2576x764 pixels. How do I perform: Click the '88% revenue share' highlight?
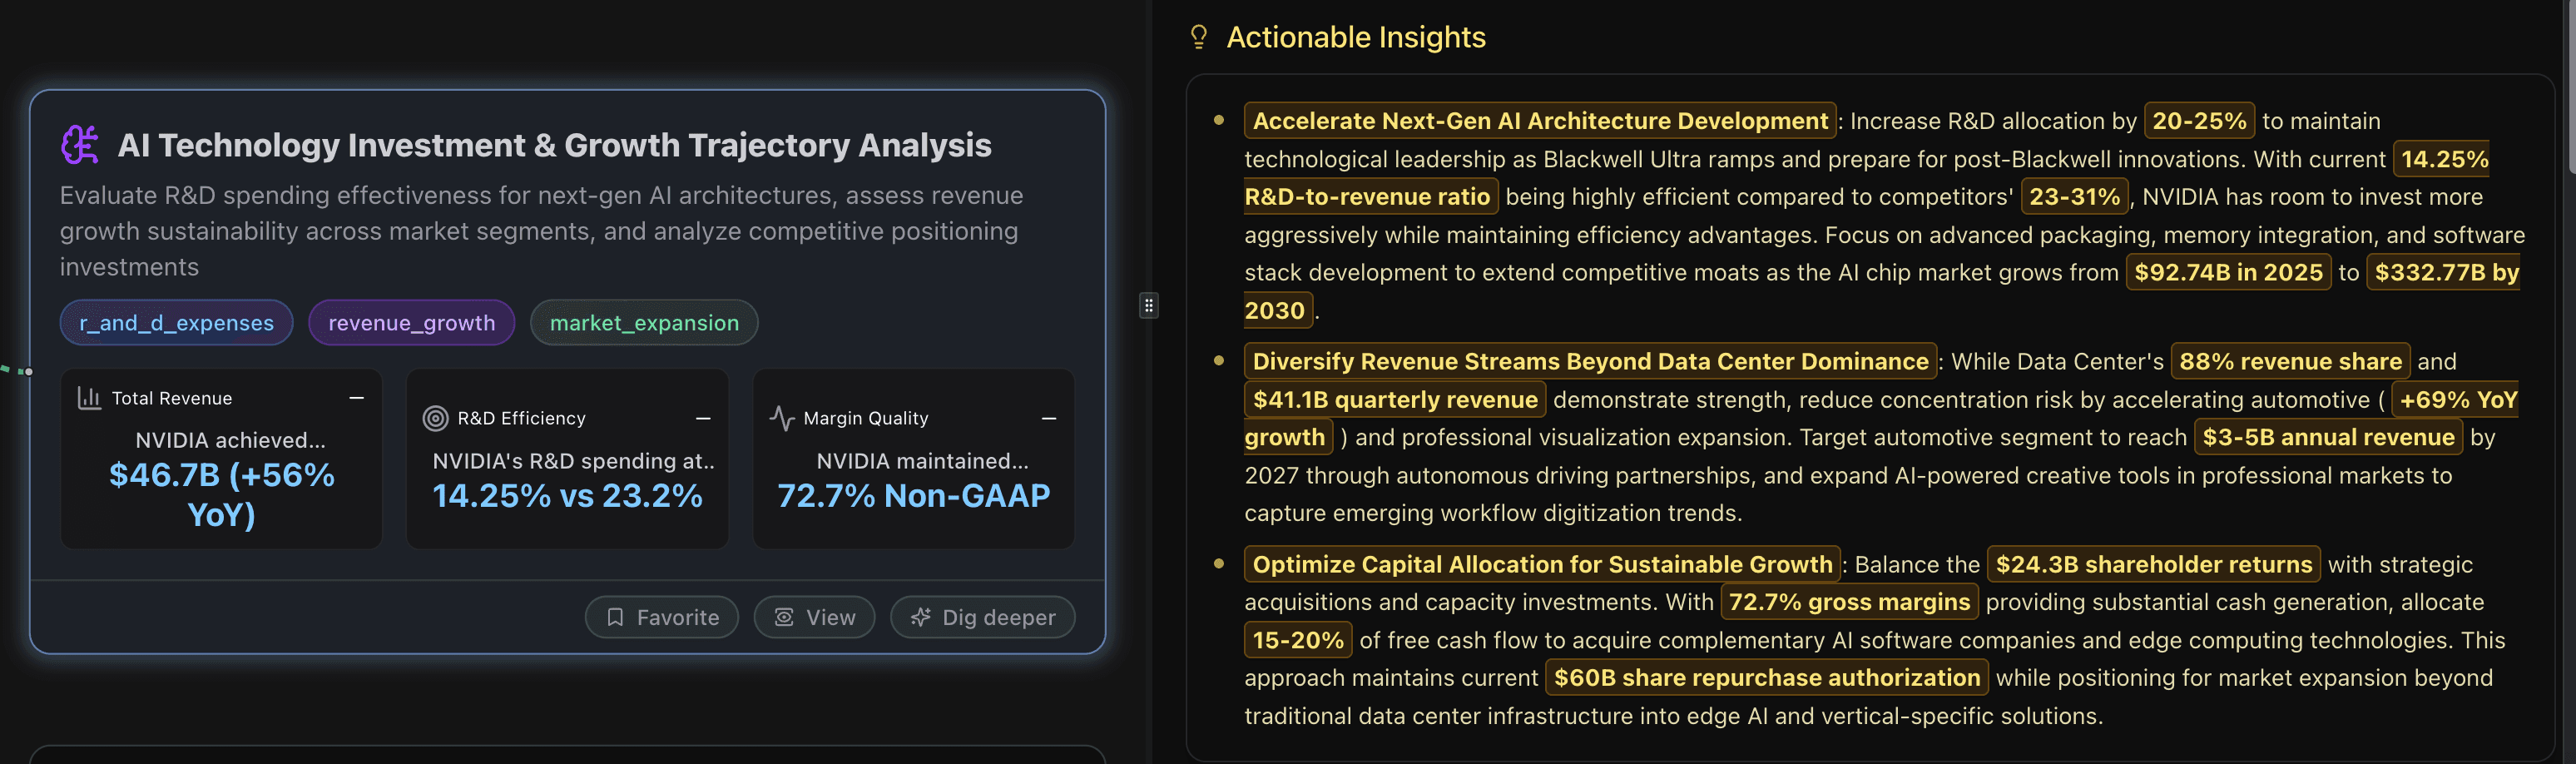pyautogui.click(x=2290, y=361)
